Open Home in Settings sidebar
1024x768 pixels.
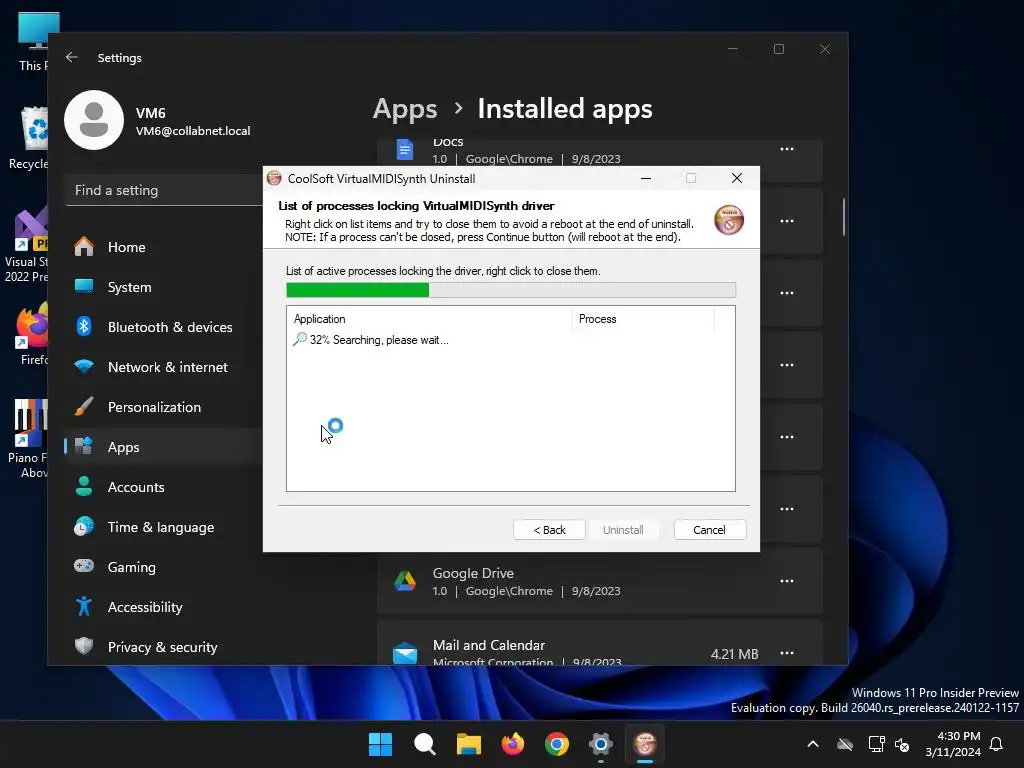click(x=163, y=247)
